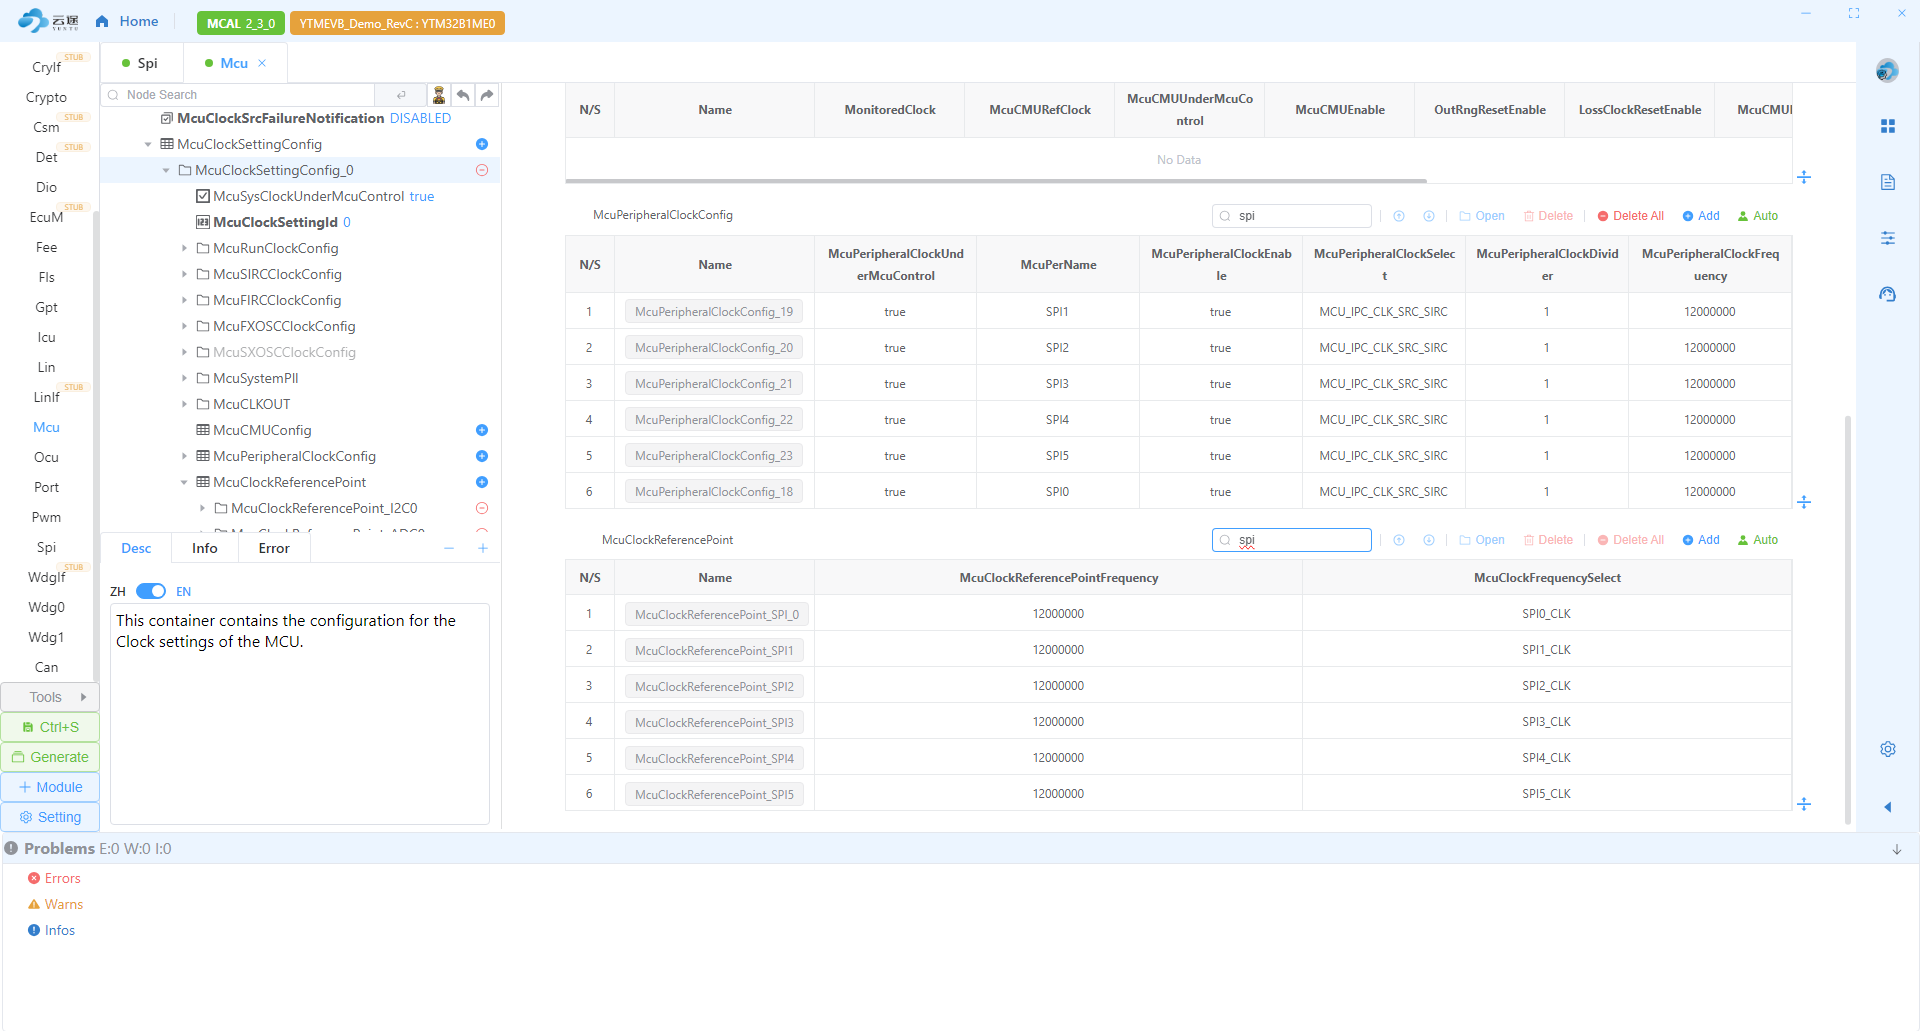Switch the ZH/EN language toggle
Screen dimensions: 1920x1031
151,591
